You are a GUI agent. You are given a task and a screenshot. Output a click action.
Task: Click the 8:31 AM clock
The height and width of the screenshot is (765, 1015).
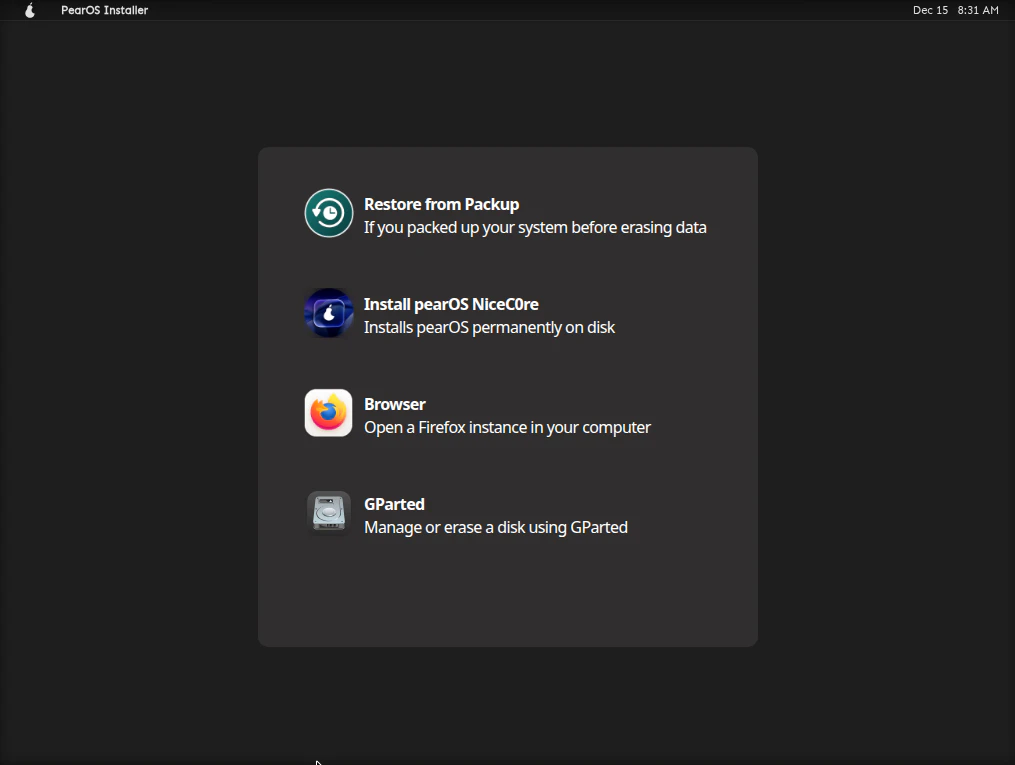pos(978,10)
